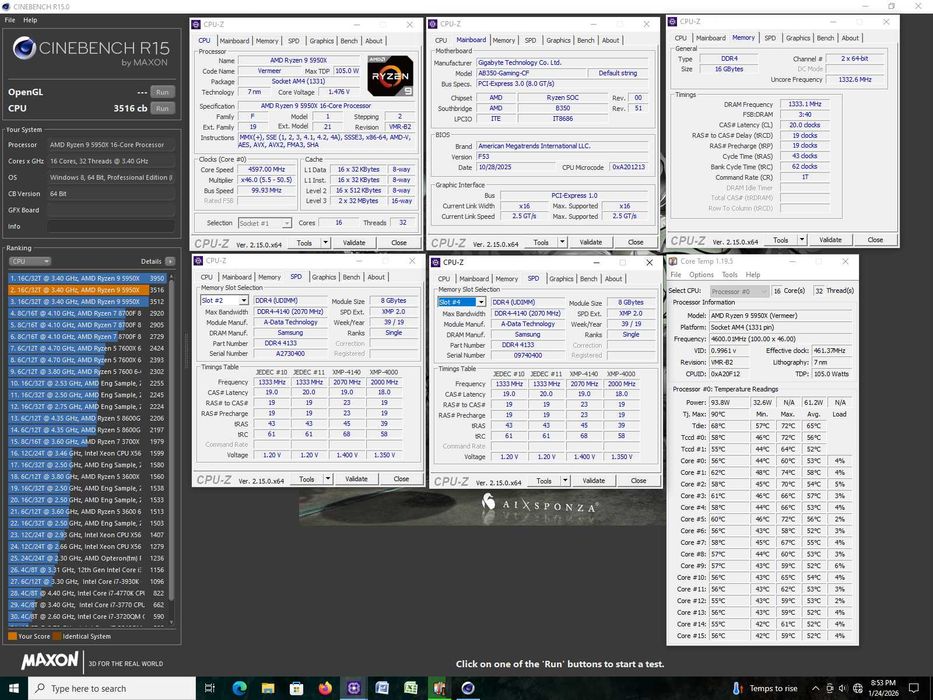Select ranking entry 4 Ryzen 7 8700F 2920
933x700 pixels.
pyautogui.click(x=87, y=313)
